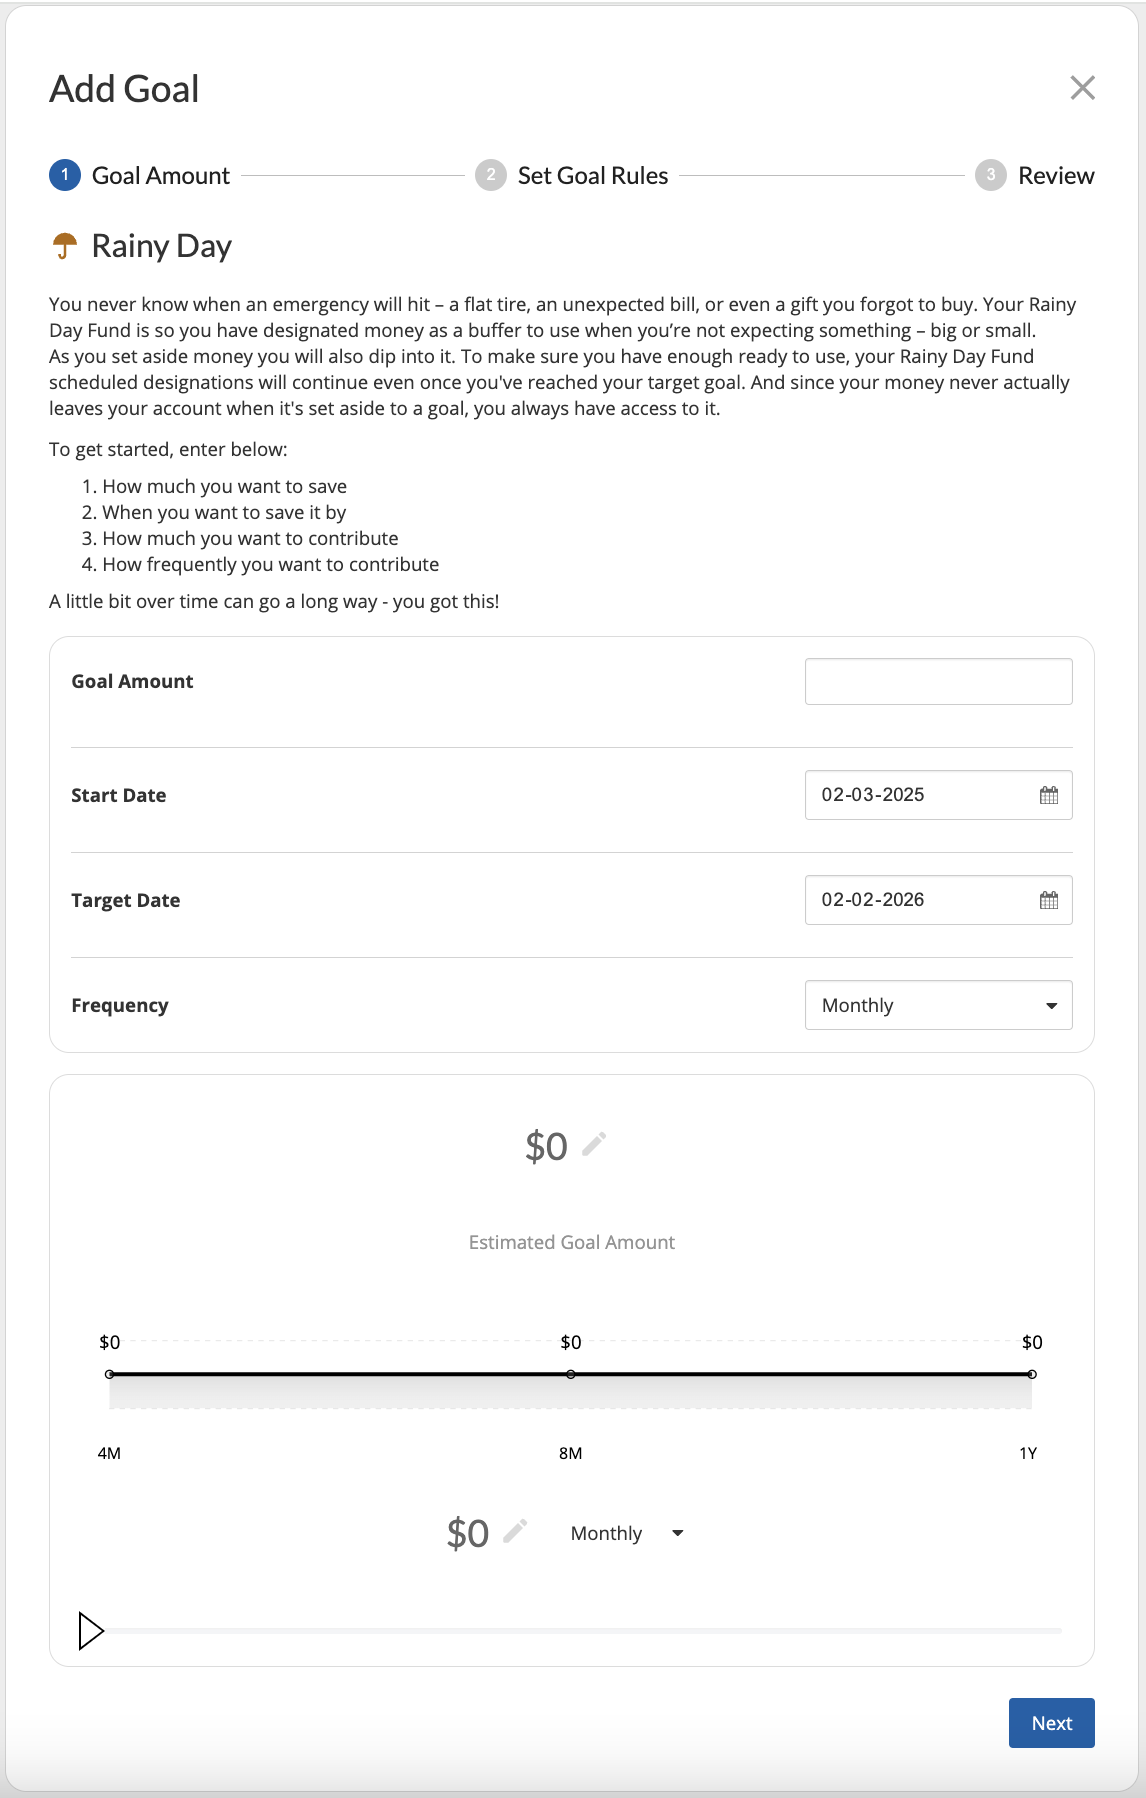Click the step 3 numbered circle
The height and width of the screenshot is (1798, 1146).
click(990, 174)
